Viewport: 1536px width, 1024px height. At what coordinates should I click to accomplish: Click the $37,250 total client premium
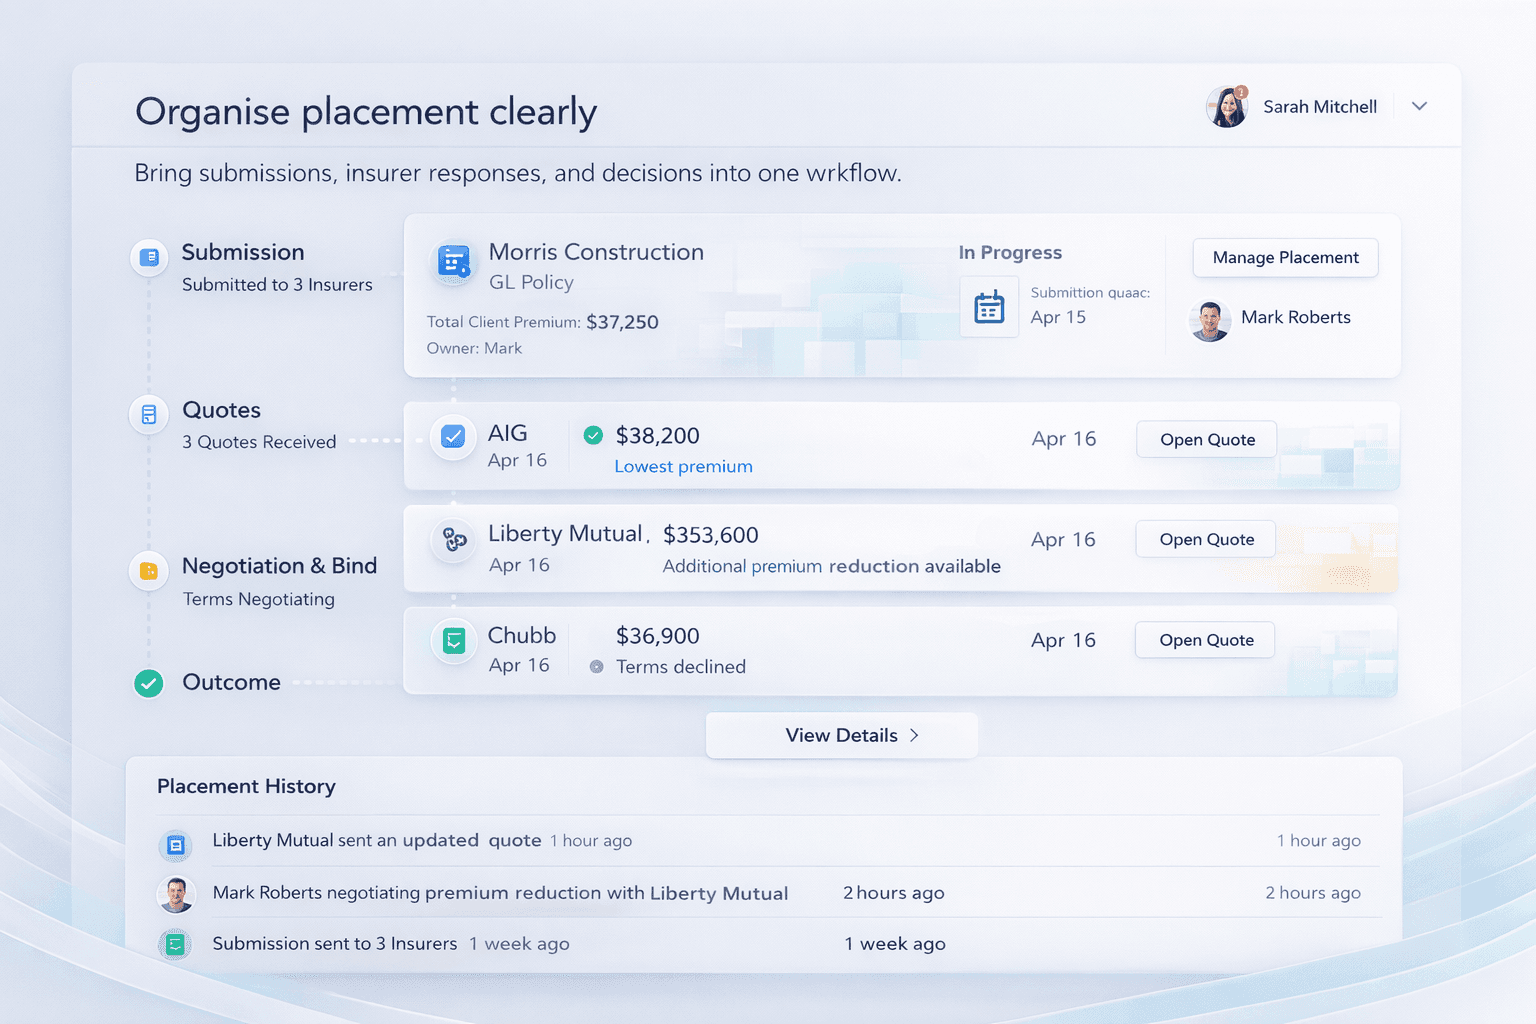622,322
